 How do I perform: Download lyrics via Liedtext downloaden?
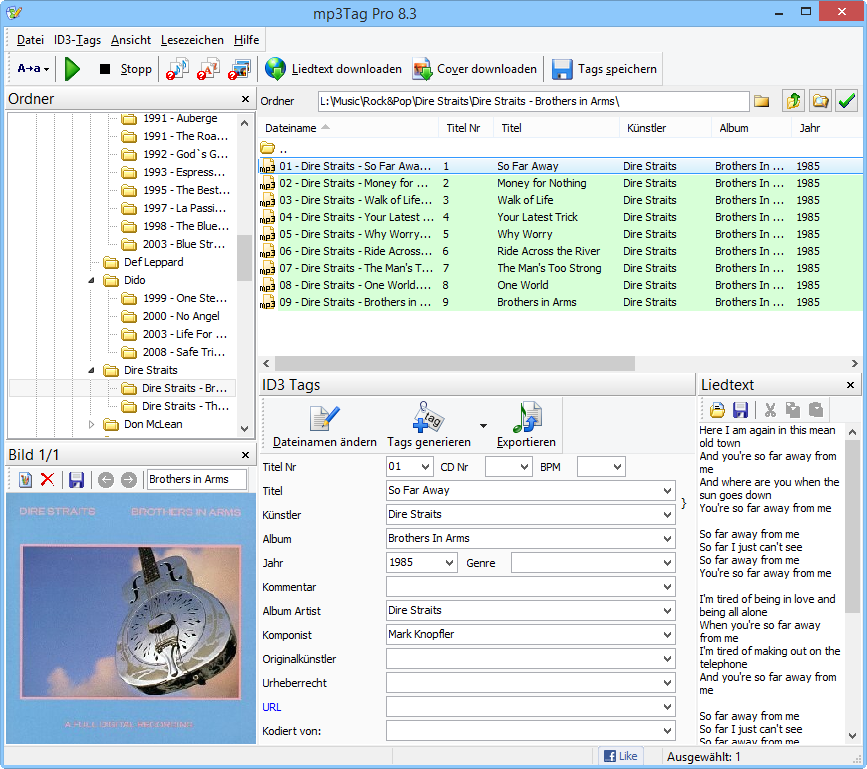coord(333,69)
